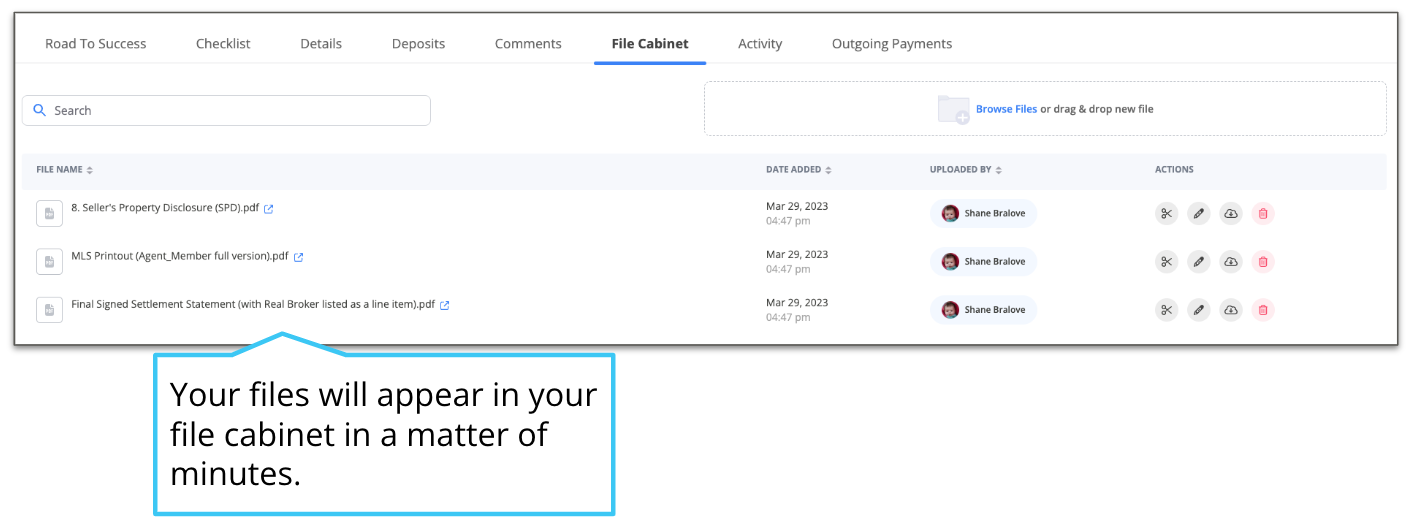
Task: Download the MLS Printout file
Action: pyautogui.click(x=1231, y=262)
